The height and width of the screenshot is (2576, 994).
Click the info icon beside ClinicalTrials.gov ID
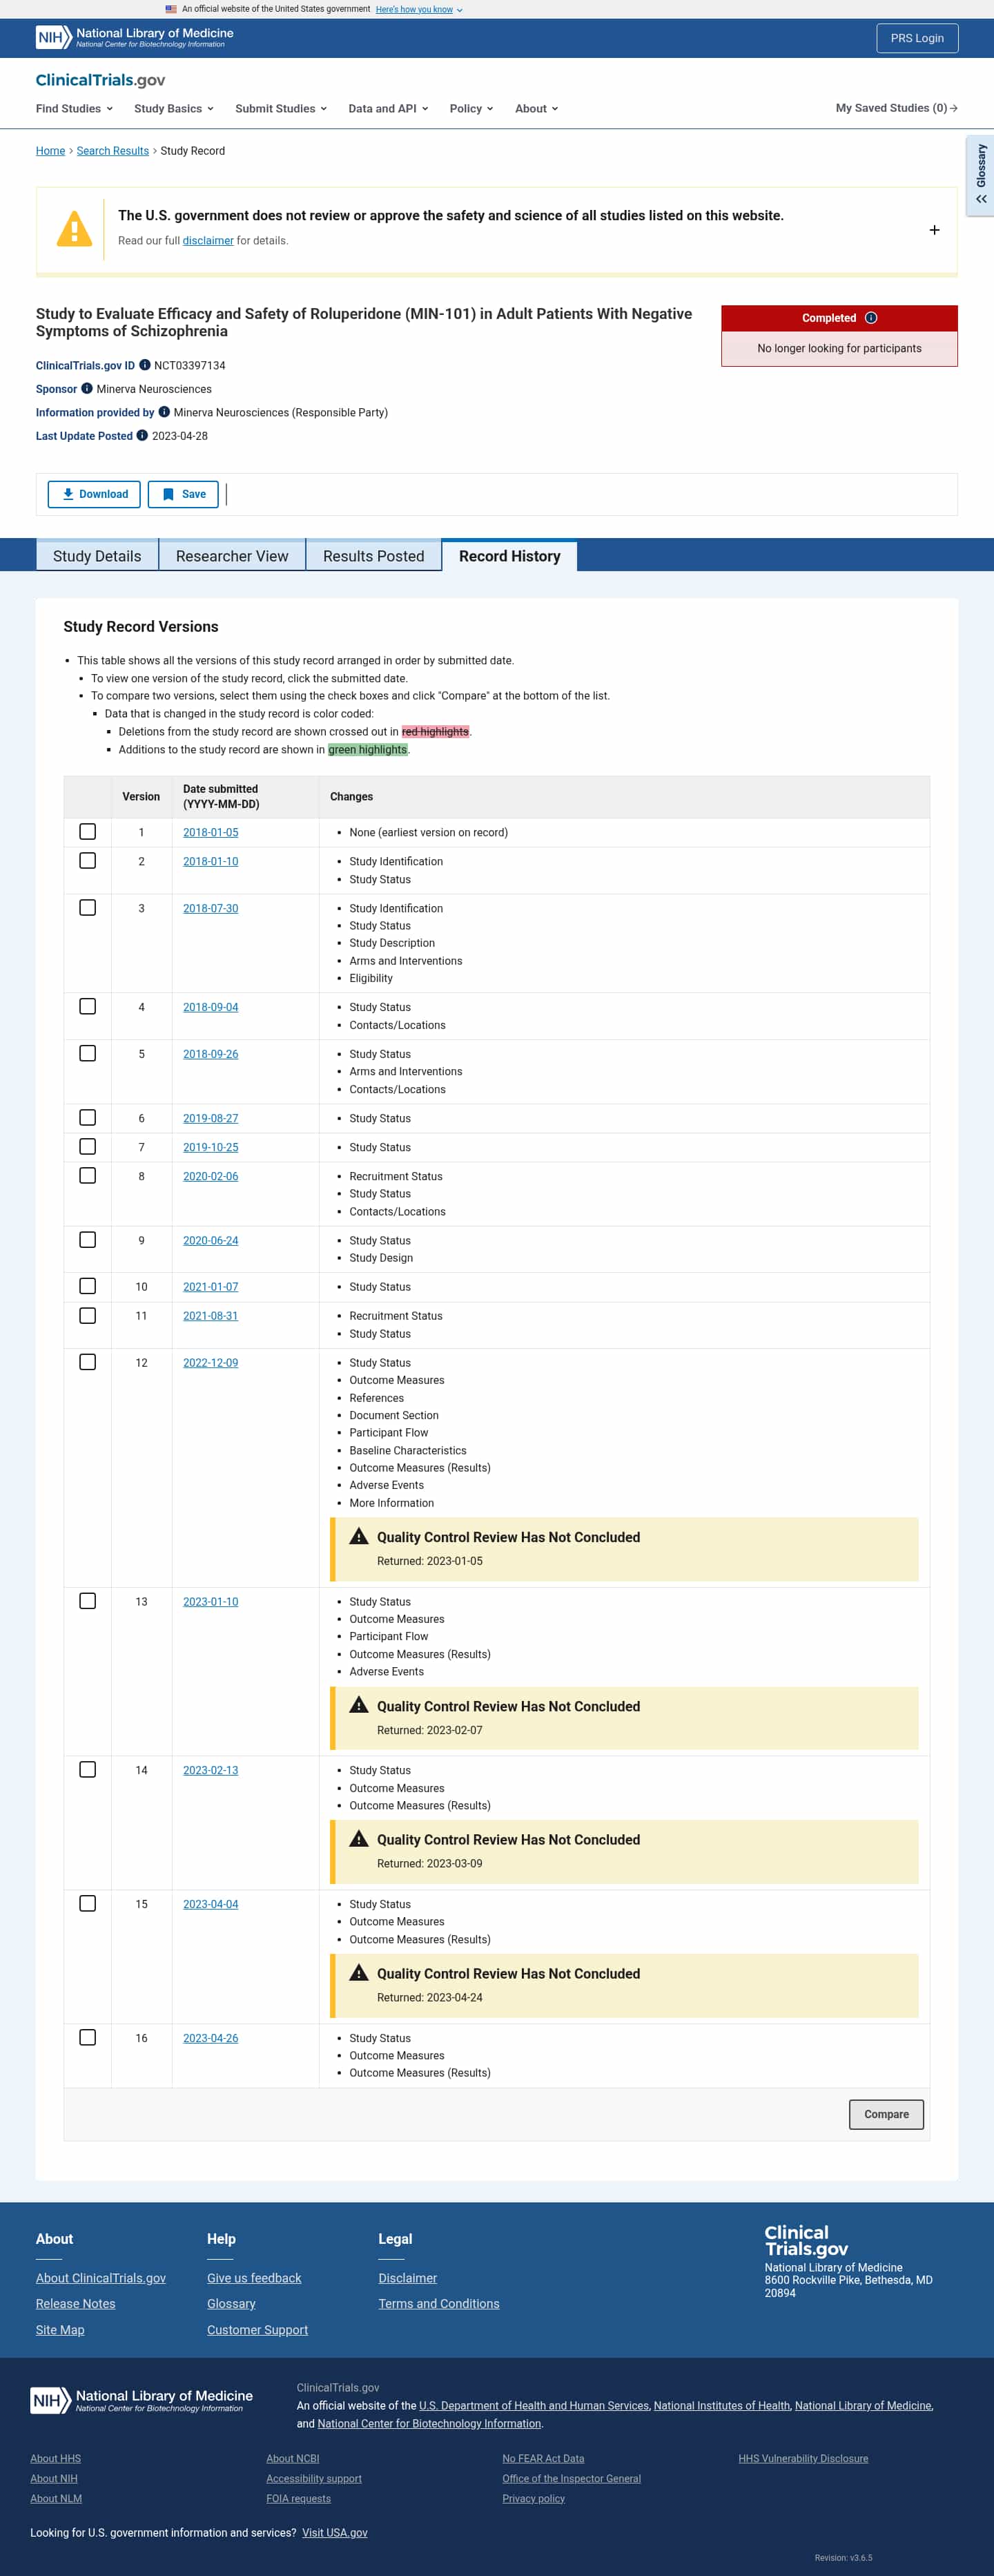coord(145,365)
